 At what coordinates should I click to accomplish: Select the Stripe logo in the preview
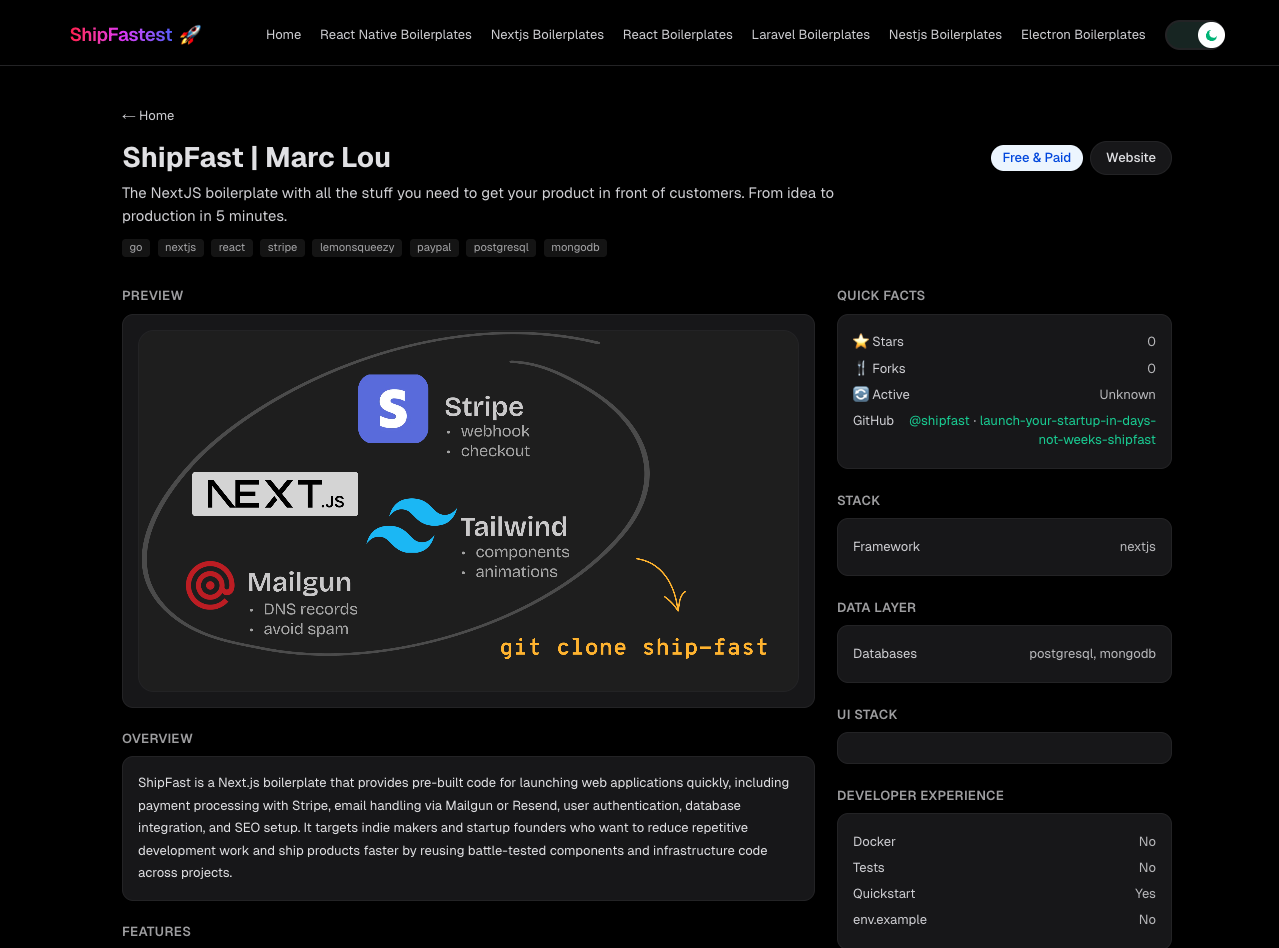tap(392, 408)
